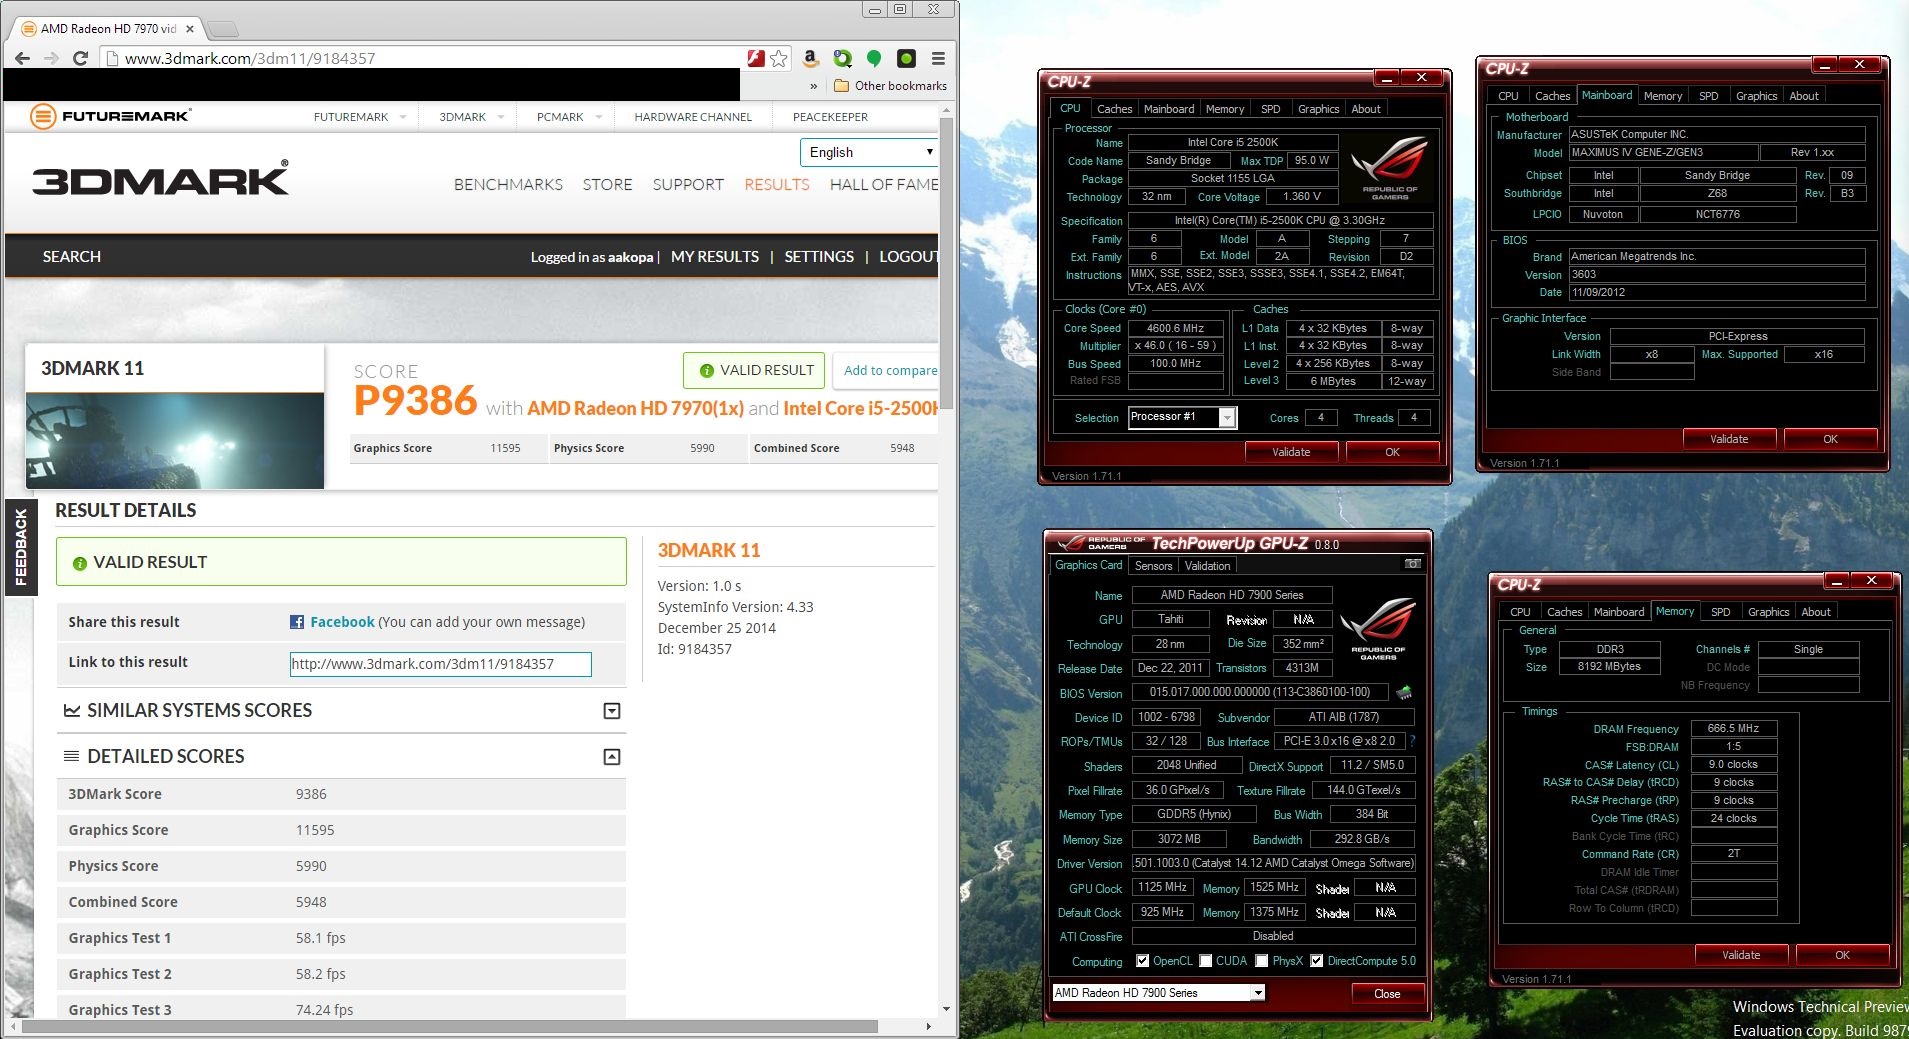The image size is (1909, 1039).
Task: Toggle the OpenCL checkbox in GPU-Z
Action: 1143,961
